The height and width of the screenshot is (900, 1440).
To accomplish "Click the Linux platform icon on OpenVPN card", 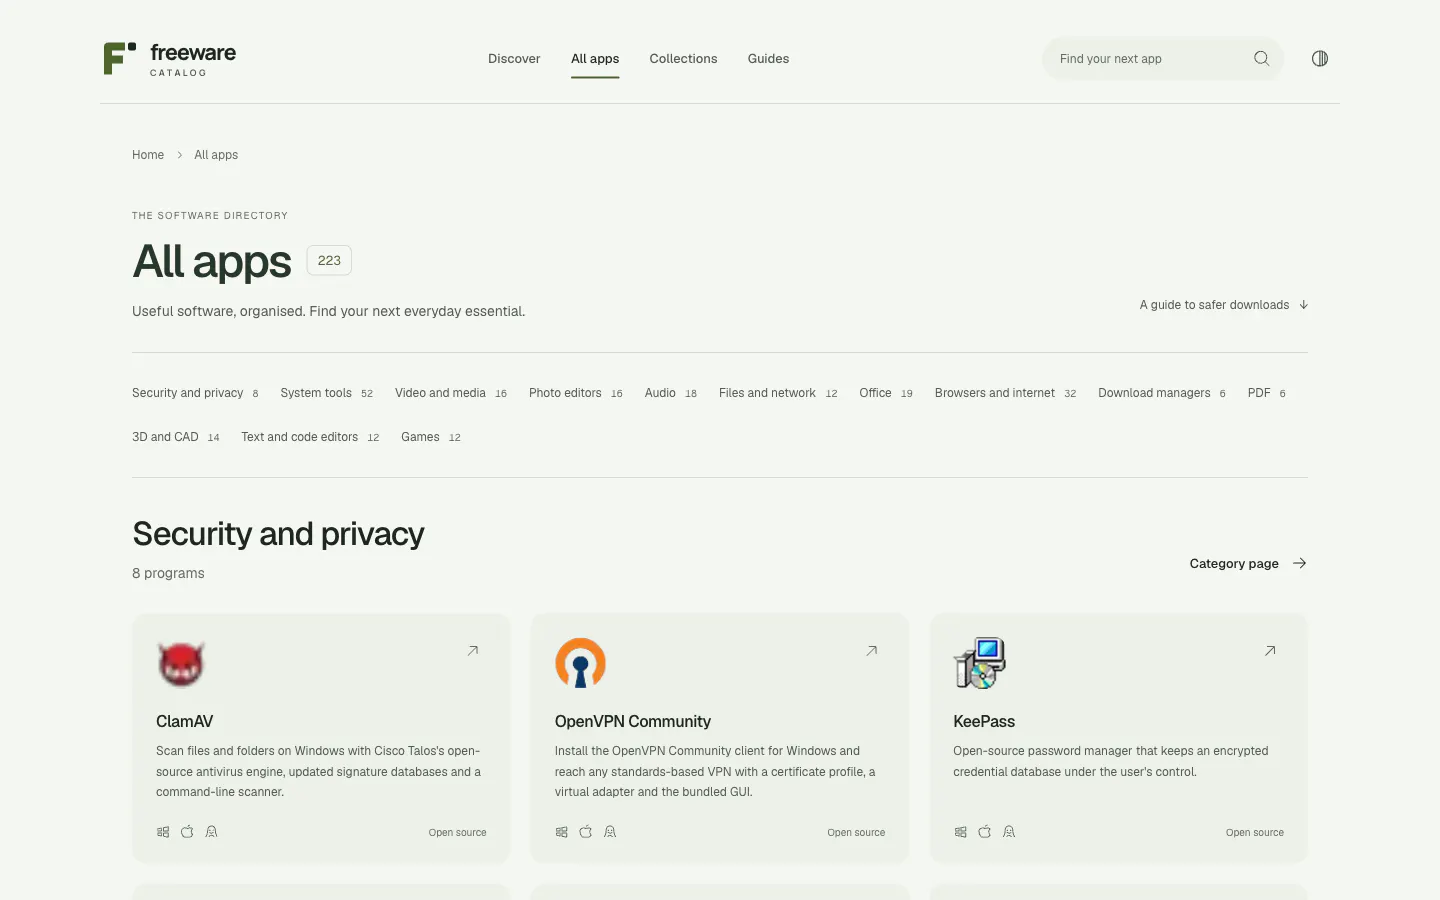I will point(610,832).
